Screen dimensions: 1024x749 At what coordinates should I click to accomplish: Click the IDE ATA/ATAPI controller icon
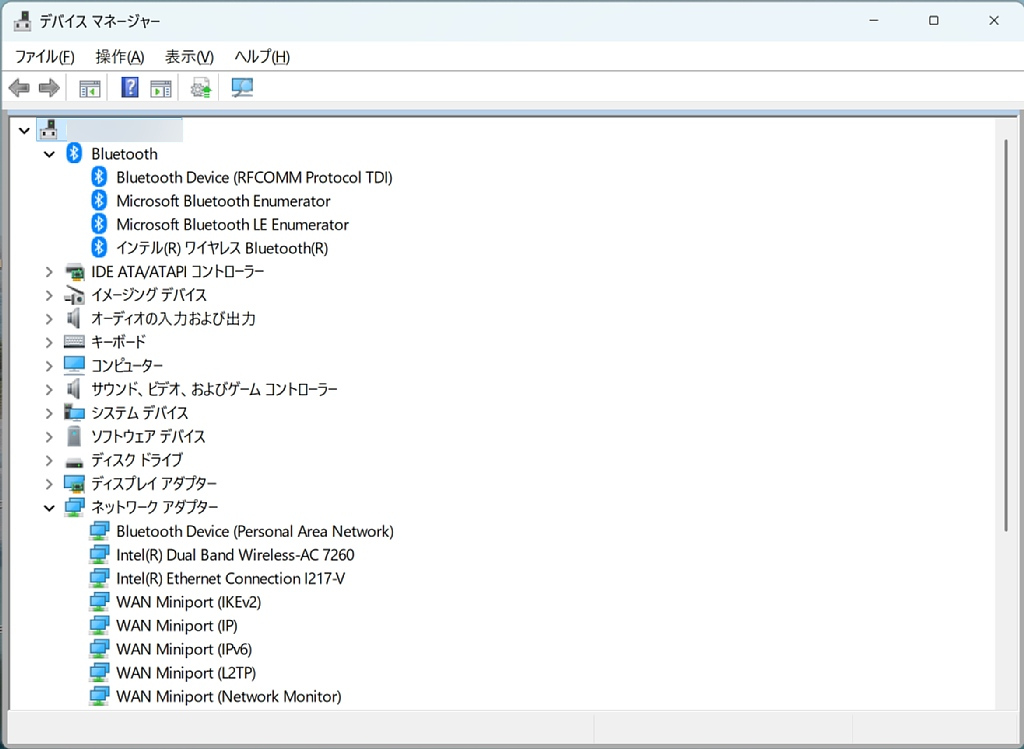pyautogui.click(x=74, y=271)
